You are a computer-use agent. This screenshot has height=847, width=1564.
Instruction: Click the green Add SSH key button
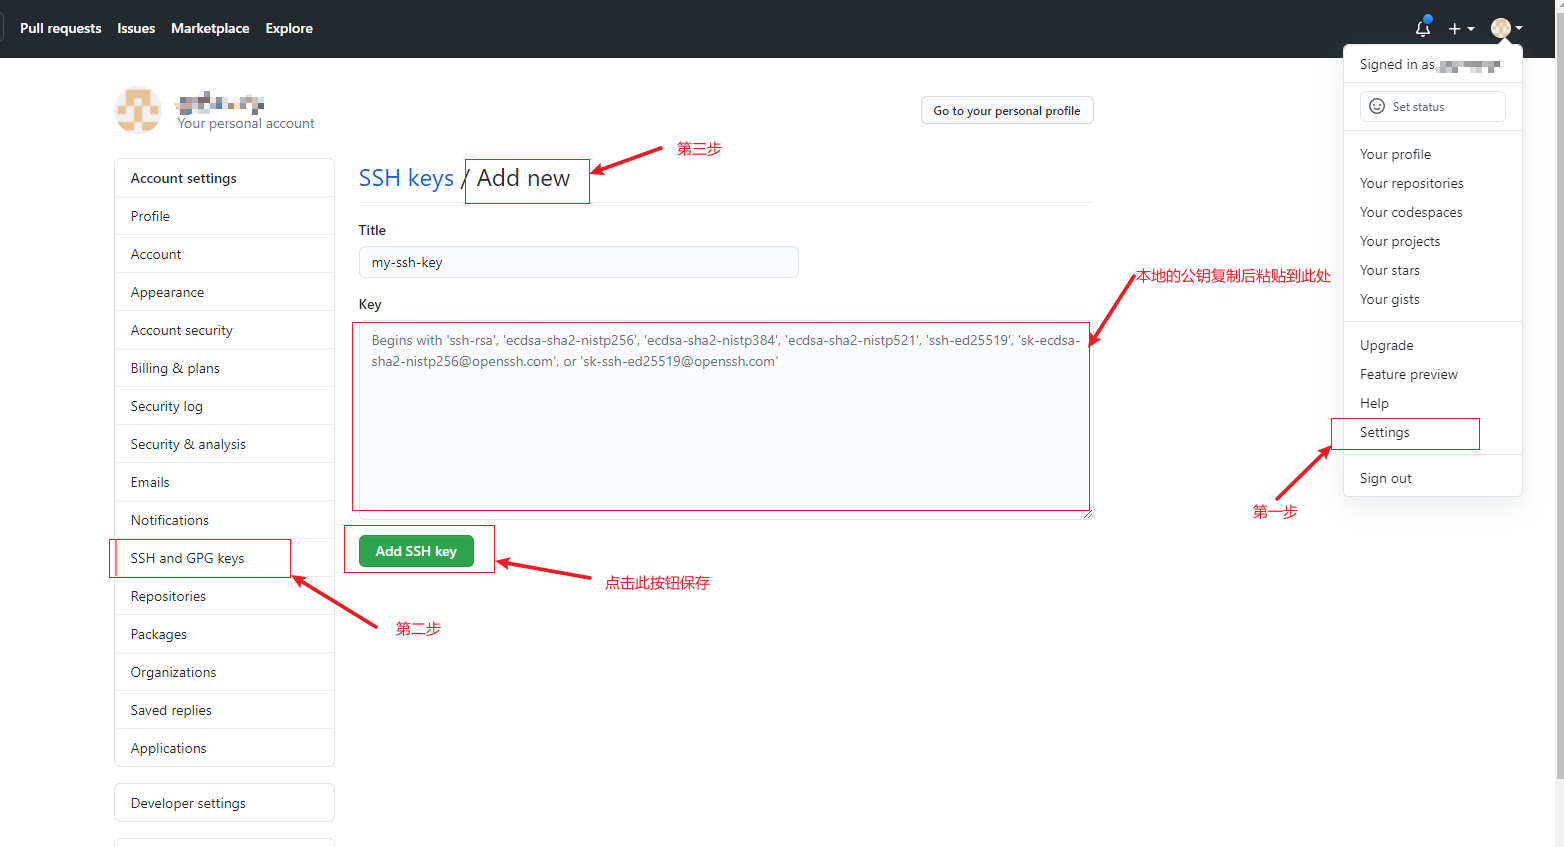point(416,551)
